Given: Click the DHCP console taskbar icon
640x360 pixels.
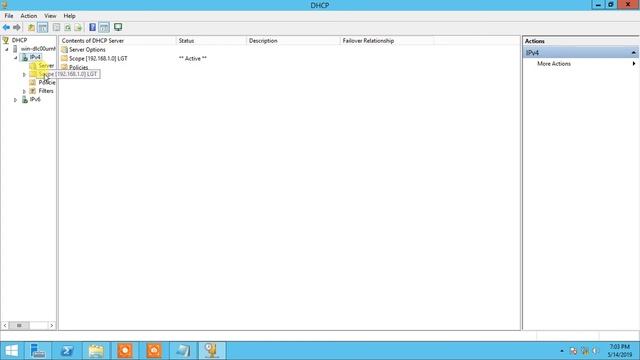Looking at the screenshot, I should click(x=212, y=351).
